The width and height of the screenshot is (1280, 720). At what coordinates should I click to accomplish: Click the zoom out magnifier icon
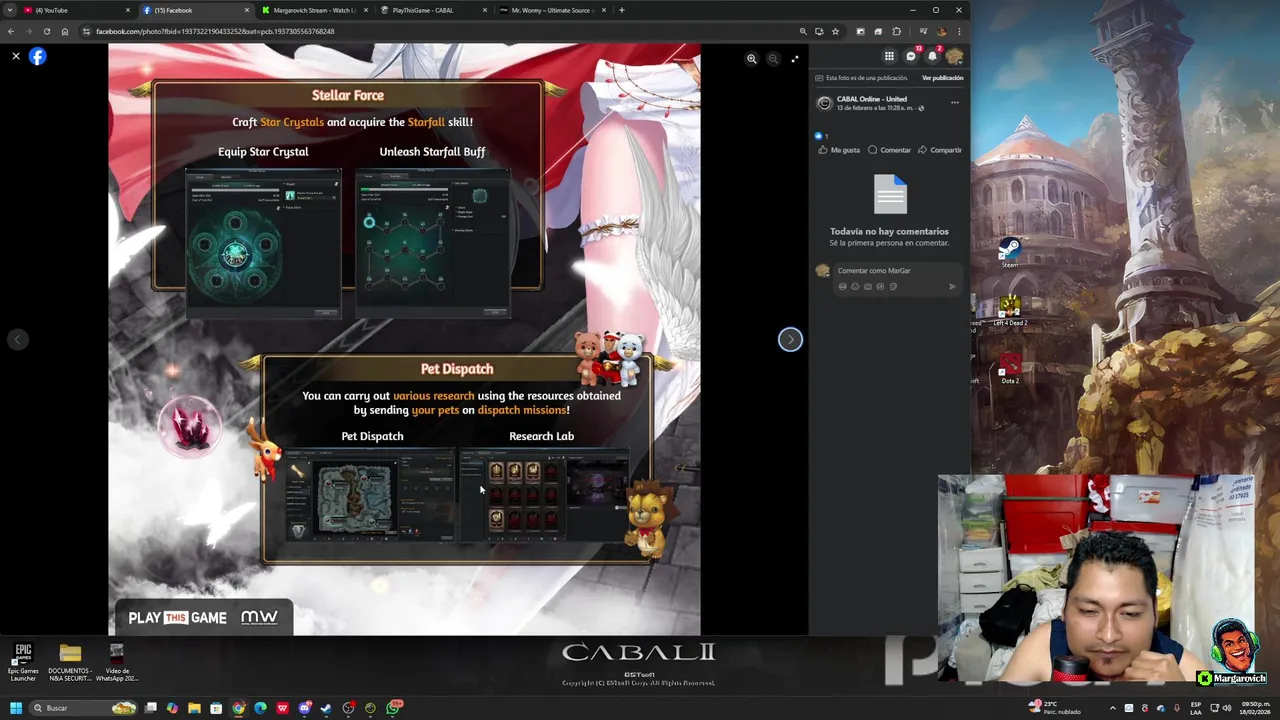(x=773, y=59)
